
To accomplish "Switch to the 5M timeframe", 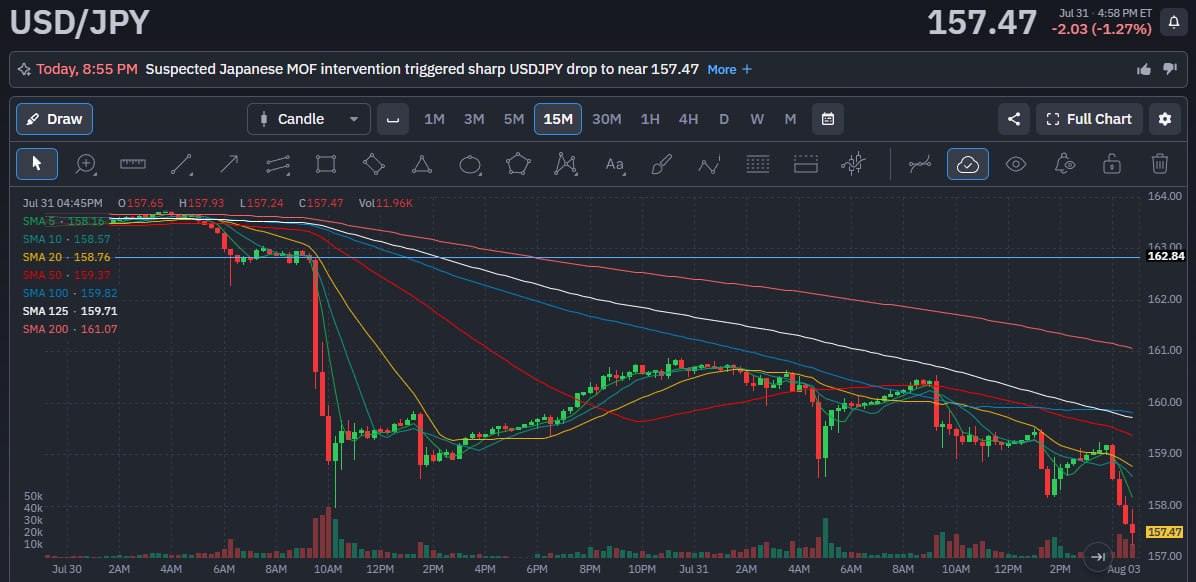I will [x=514, y=119].
